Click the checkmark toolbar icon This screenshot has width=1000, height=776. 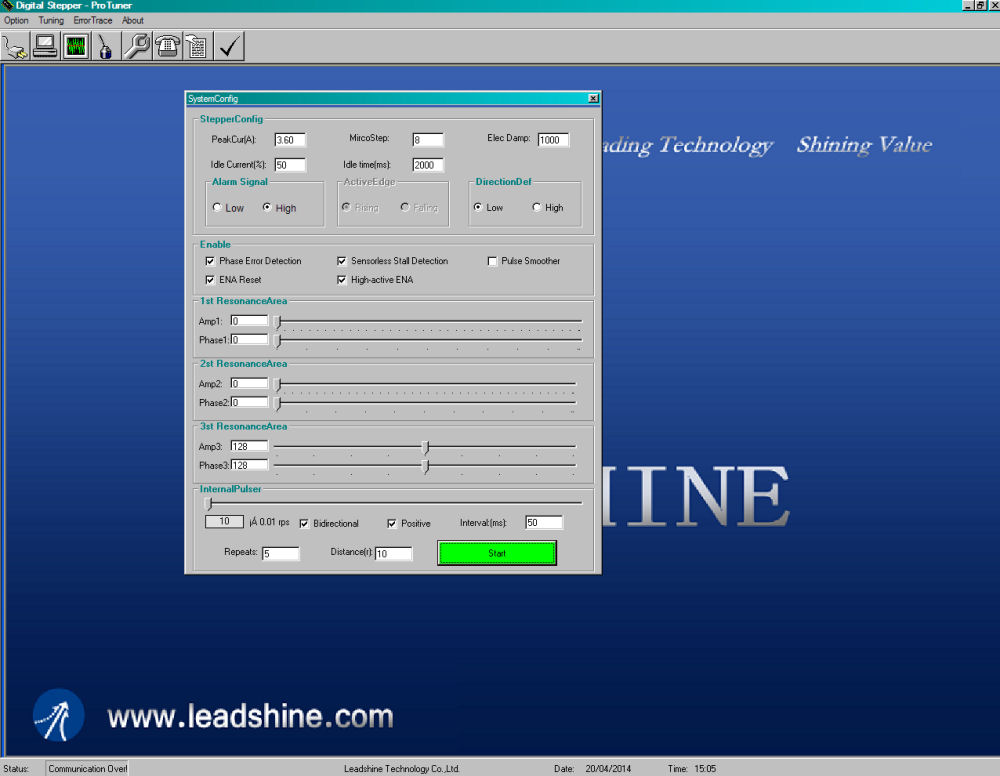tap(229, 46)
